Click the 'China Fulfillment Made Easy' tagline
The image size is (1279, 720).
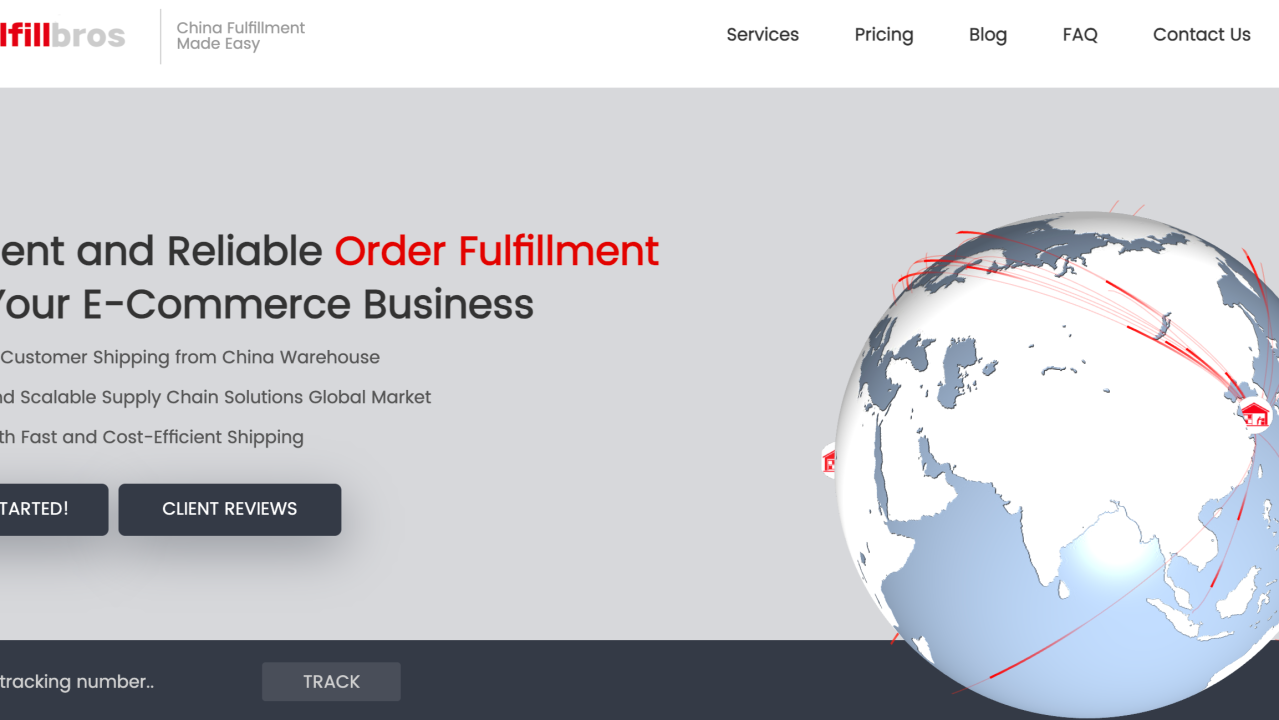240,36
